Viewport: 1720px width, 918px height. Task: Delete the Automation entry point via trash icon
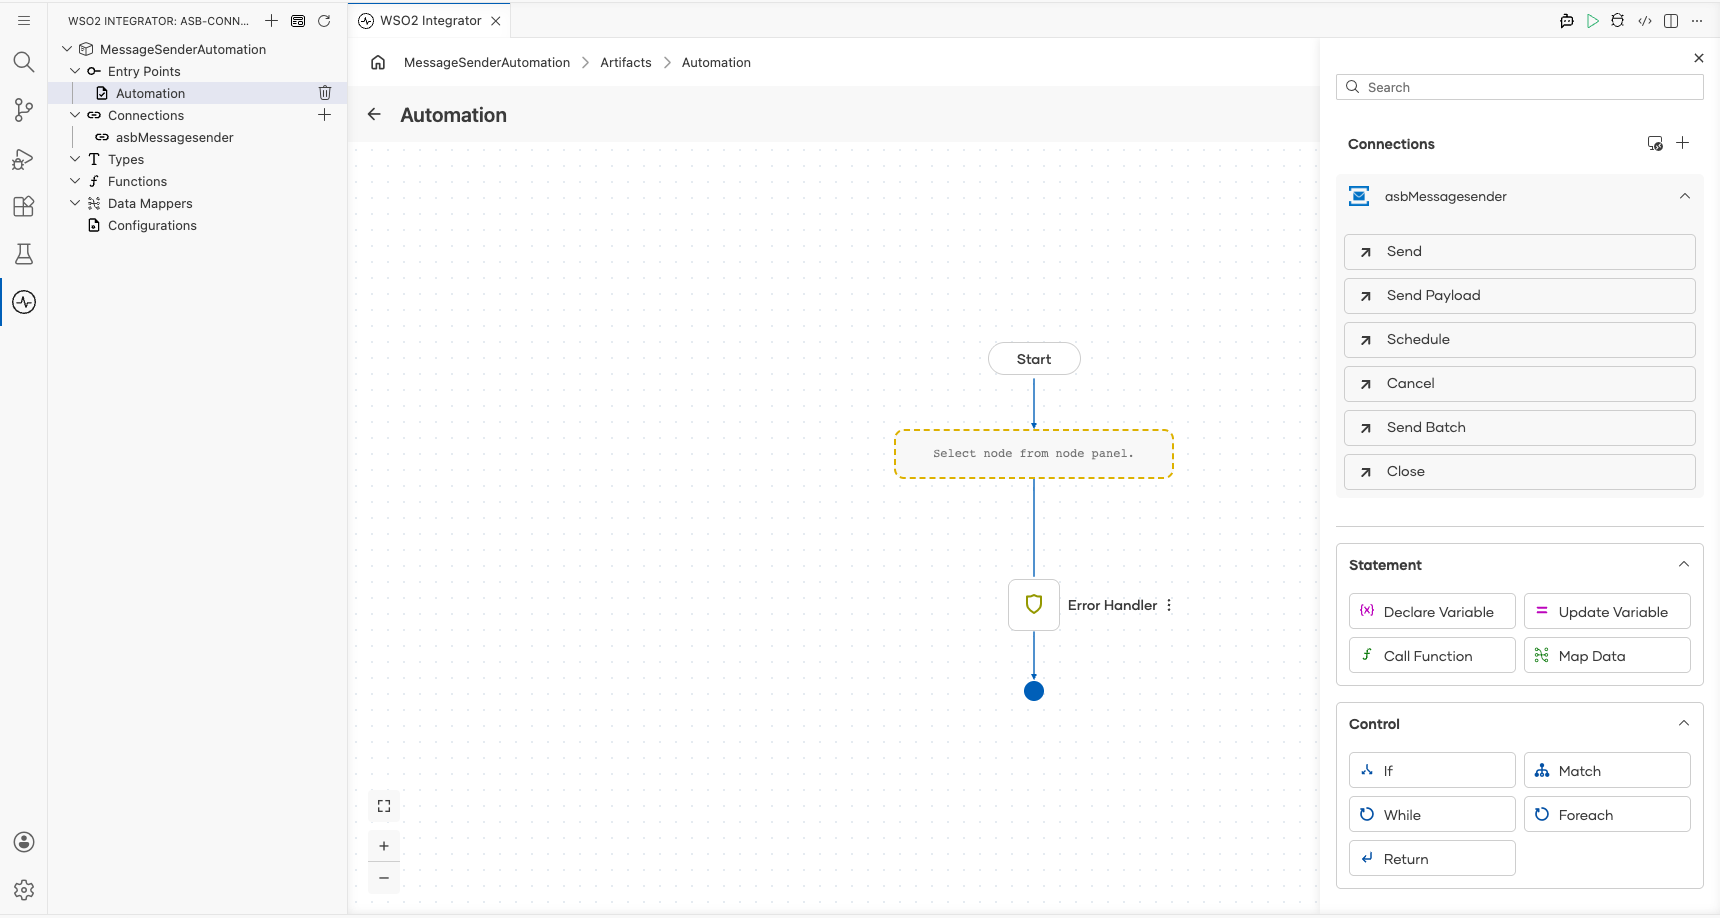click(x=325, y=93)
